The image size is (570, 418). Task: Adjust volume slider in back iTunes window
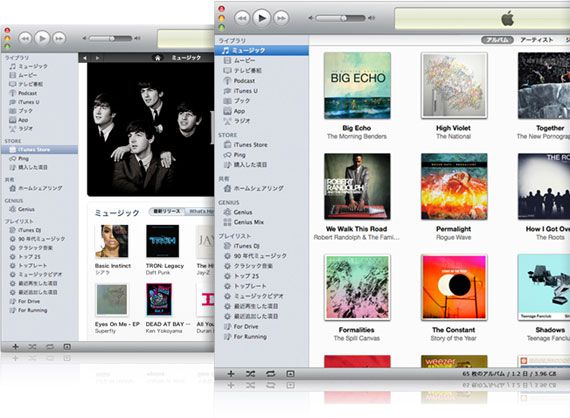pyautogui.click(x=111, y=38)
